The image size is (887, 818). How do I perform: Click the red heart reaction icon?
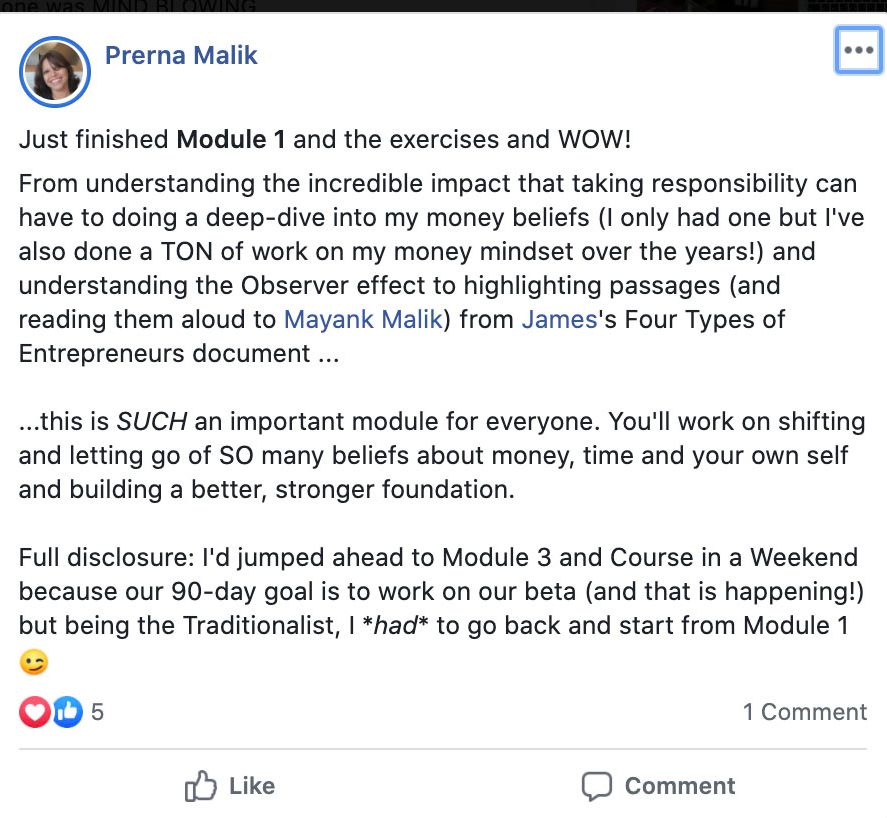35,712
